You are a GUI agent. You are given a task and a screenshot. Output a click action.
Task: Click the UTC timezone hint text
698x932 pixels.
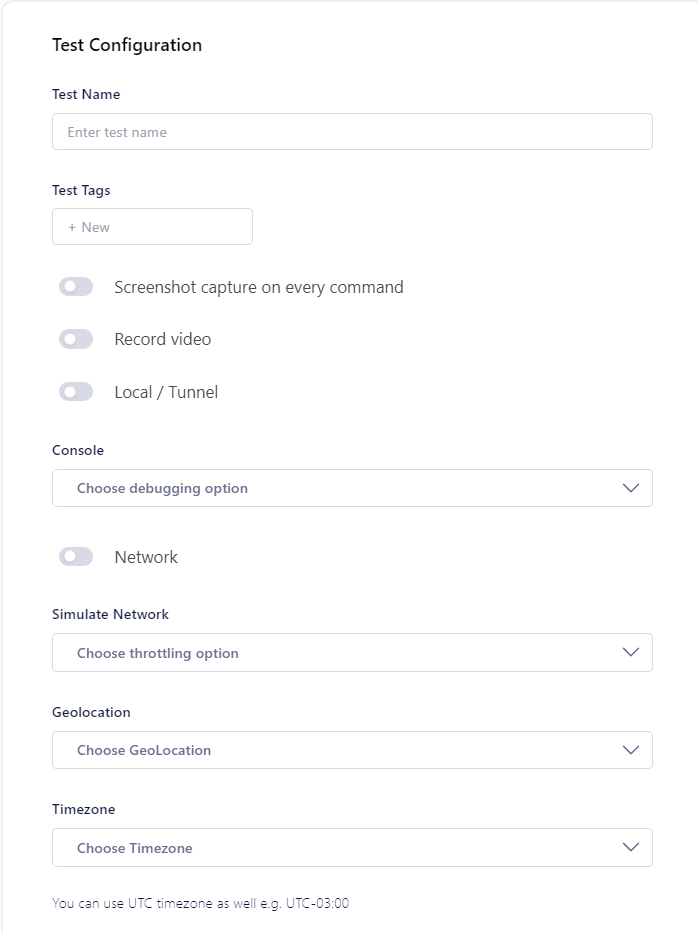tap(200, 902)
